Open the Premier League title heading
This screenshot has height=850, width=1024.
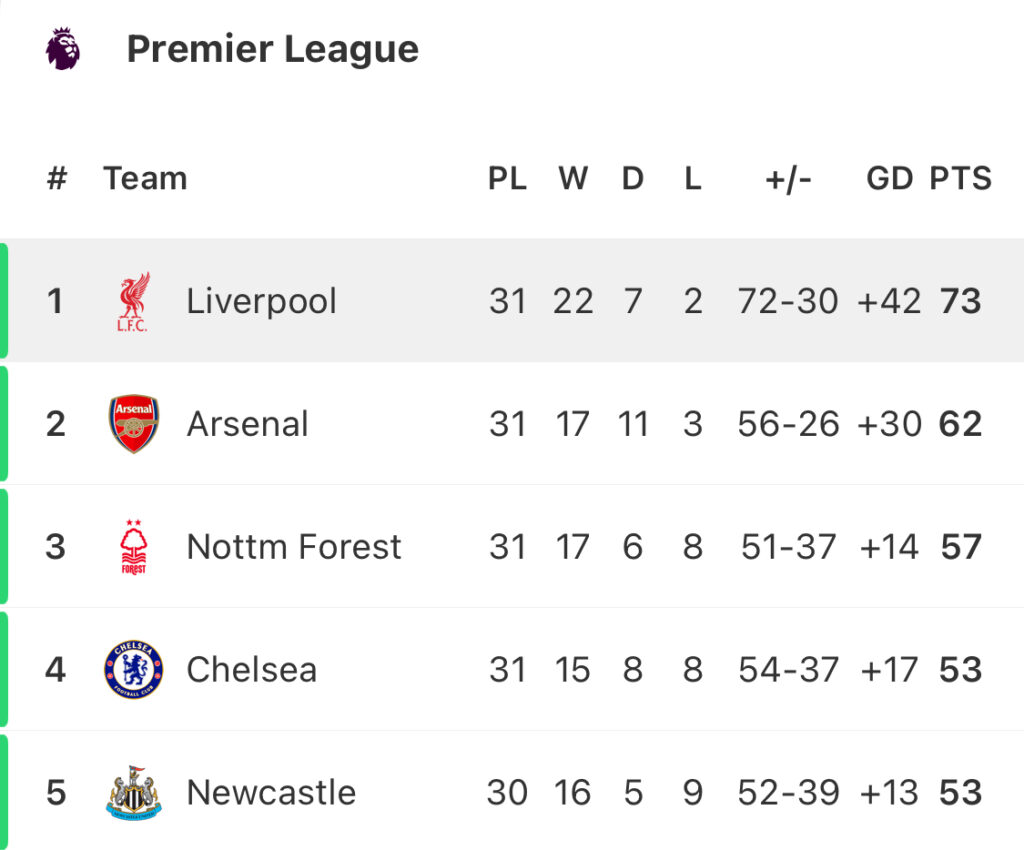pos(272,49)
